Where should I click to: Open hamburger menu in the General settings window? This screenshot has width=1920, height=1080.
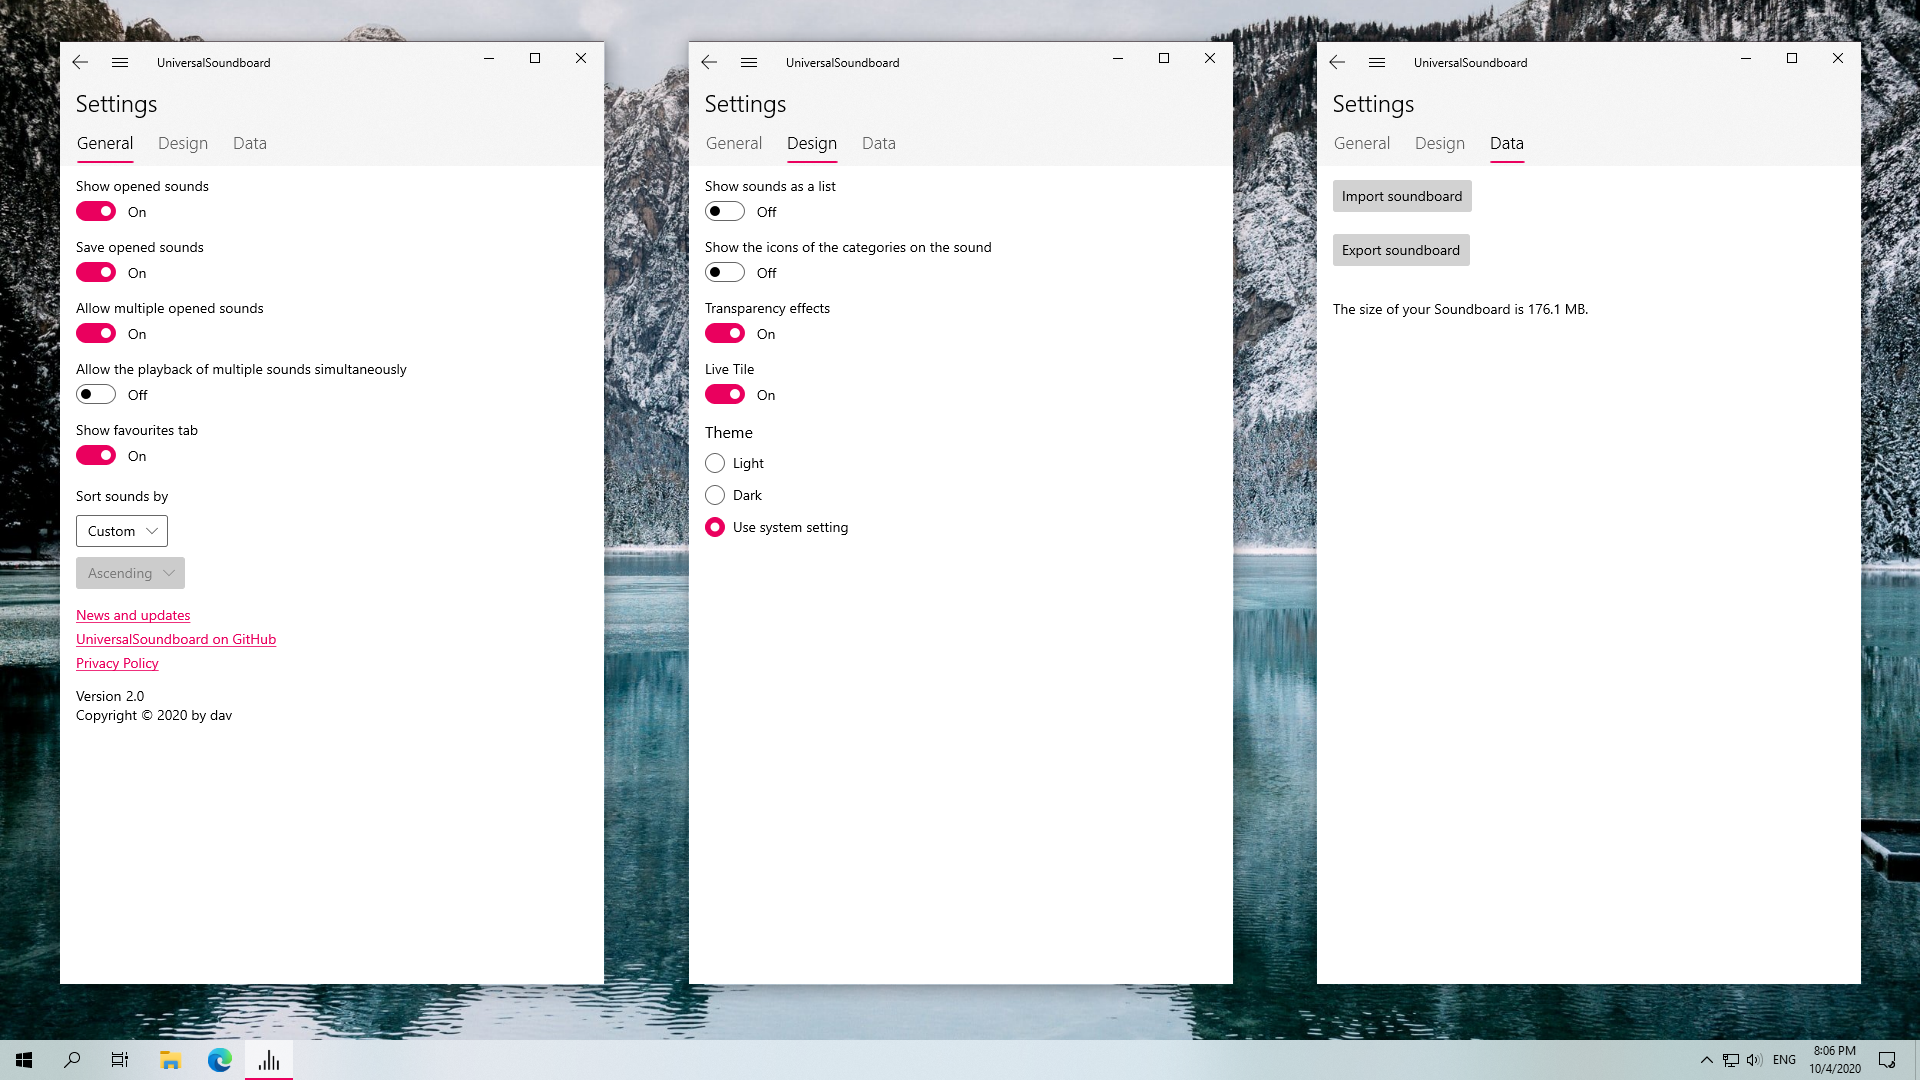(x=120, y=62)
